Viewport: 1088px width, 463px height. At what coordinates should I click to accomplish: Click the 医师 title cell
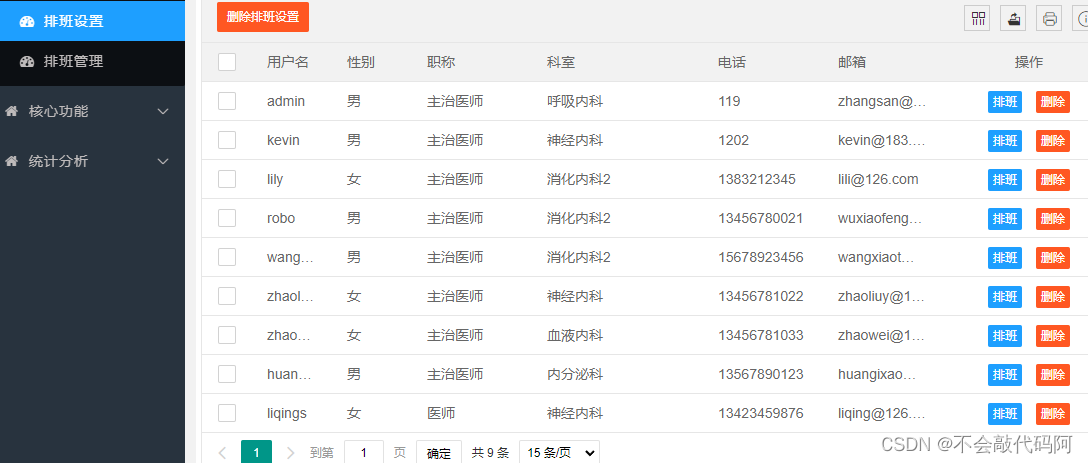441,414
